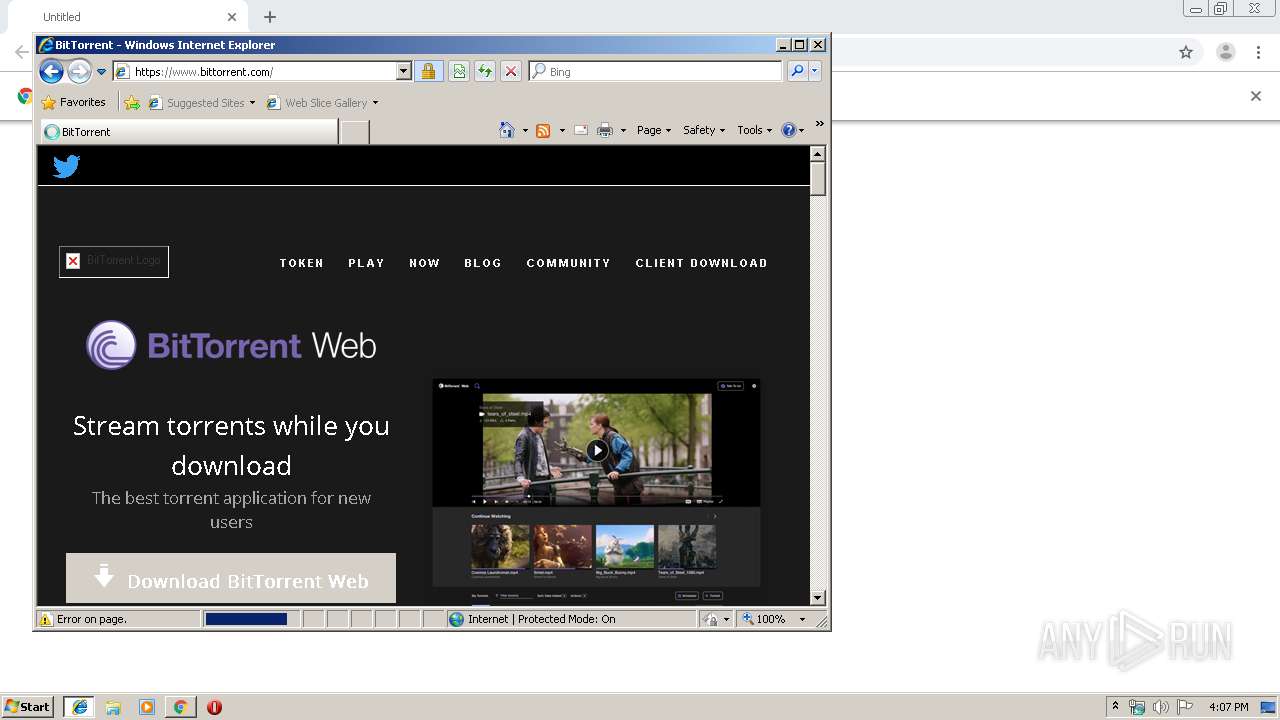Image resolution: width=1280 pixels, height=720 pixels.
Task: Open TOKEN in site navigation
Action: [x=302, y=263]
